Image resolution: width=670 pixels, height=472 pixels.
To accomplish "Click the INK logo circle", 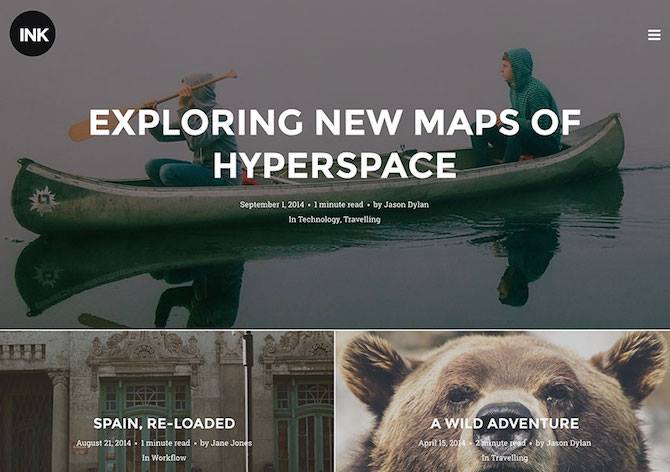I will point(32,33).
